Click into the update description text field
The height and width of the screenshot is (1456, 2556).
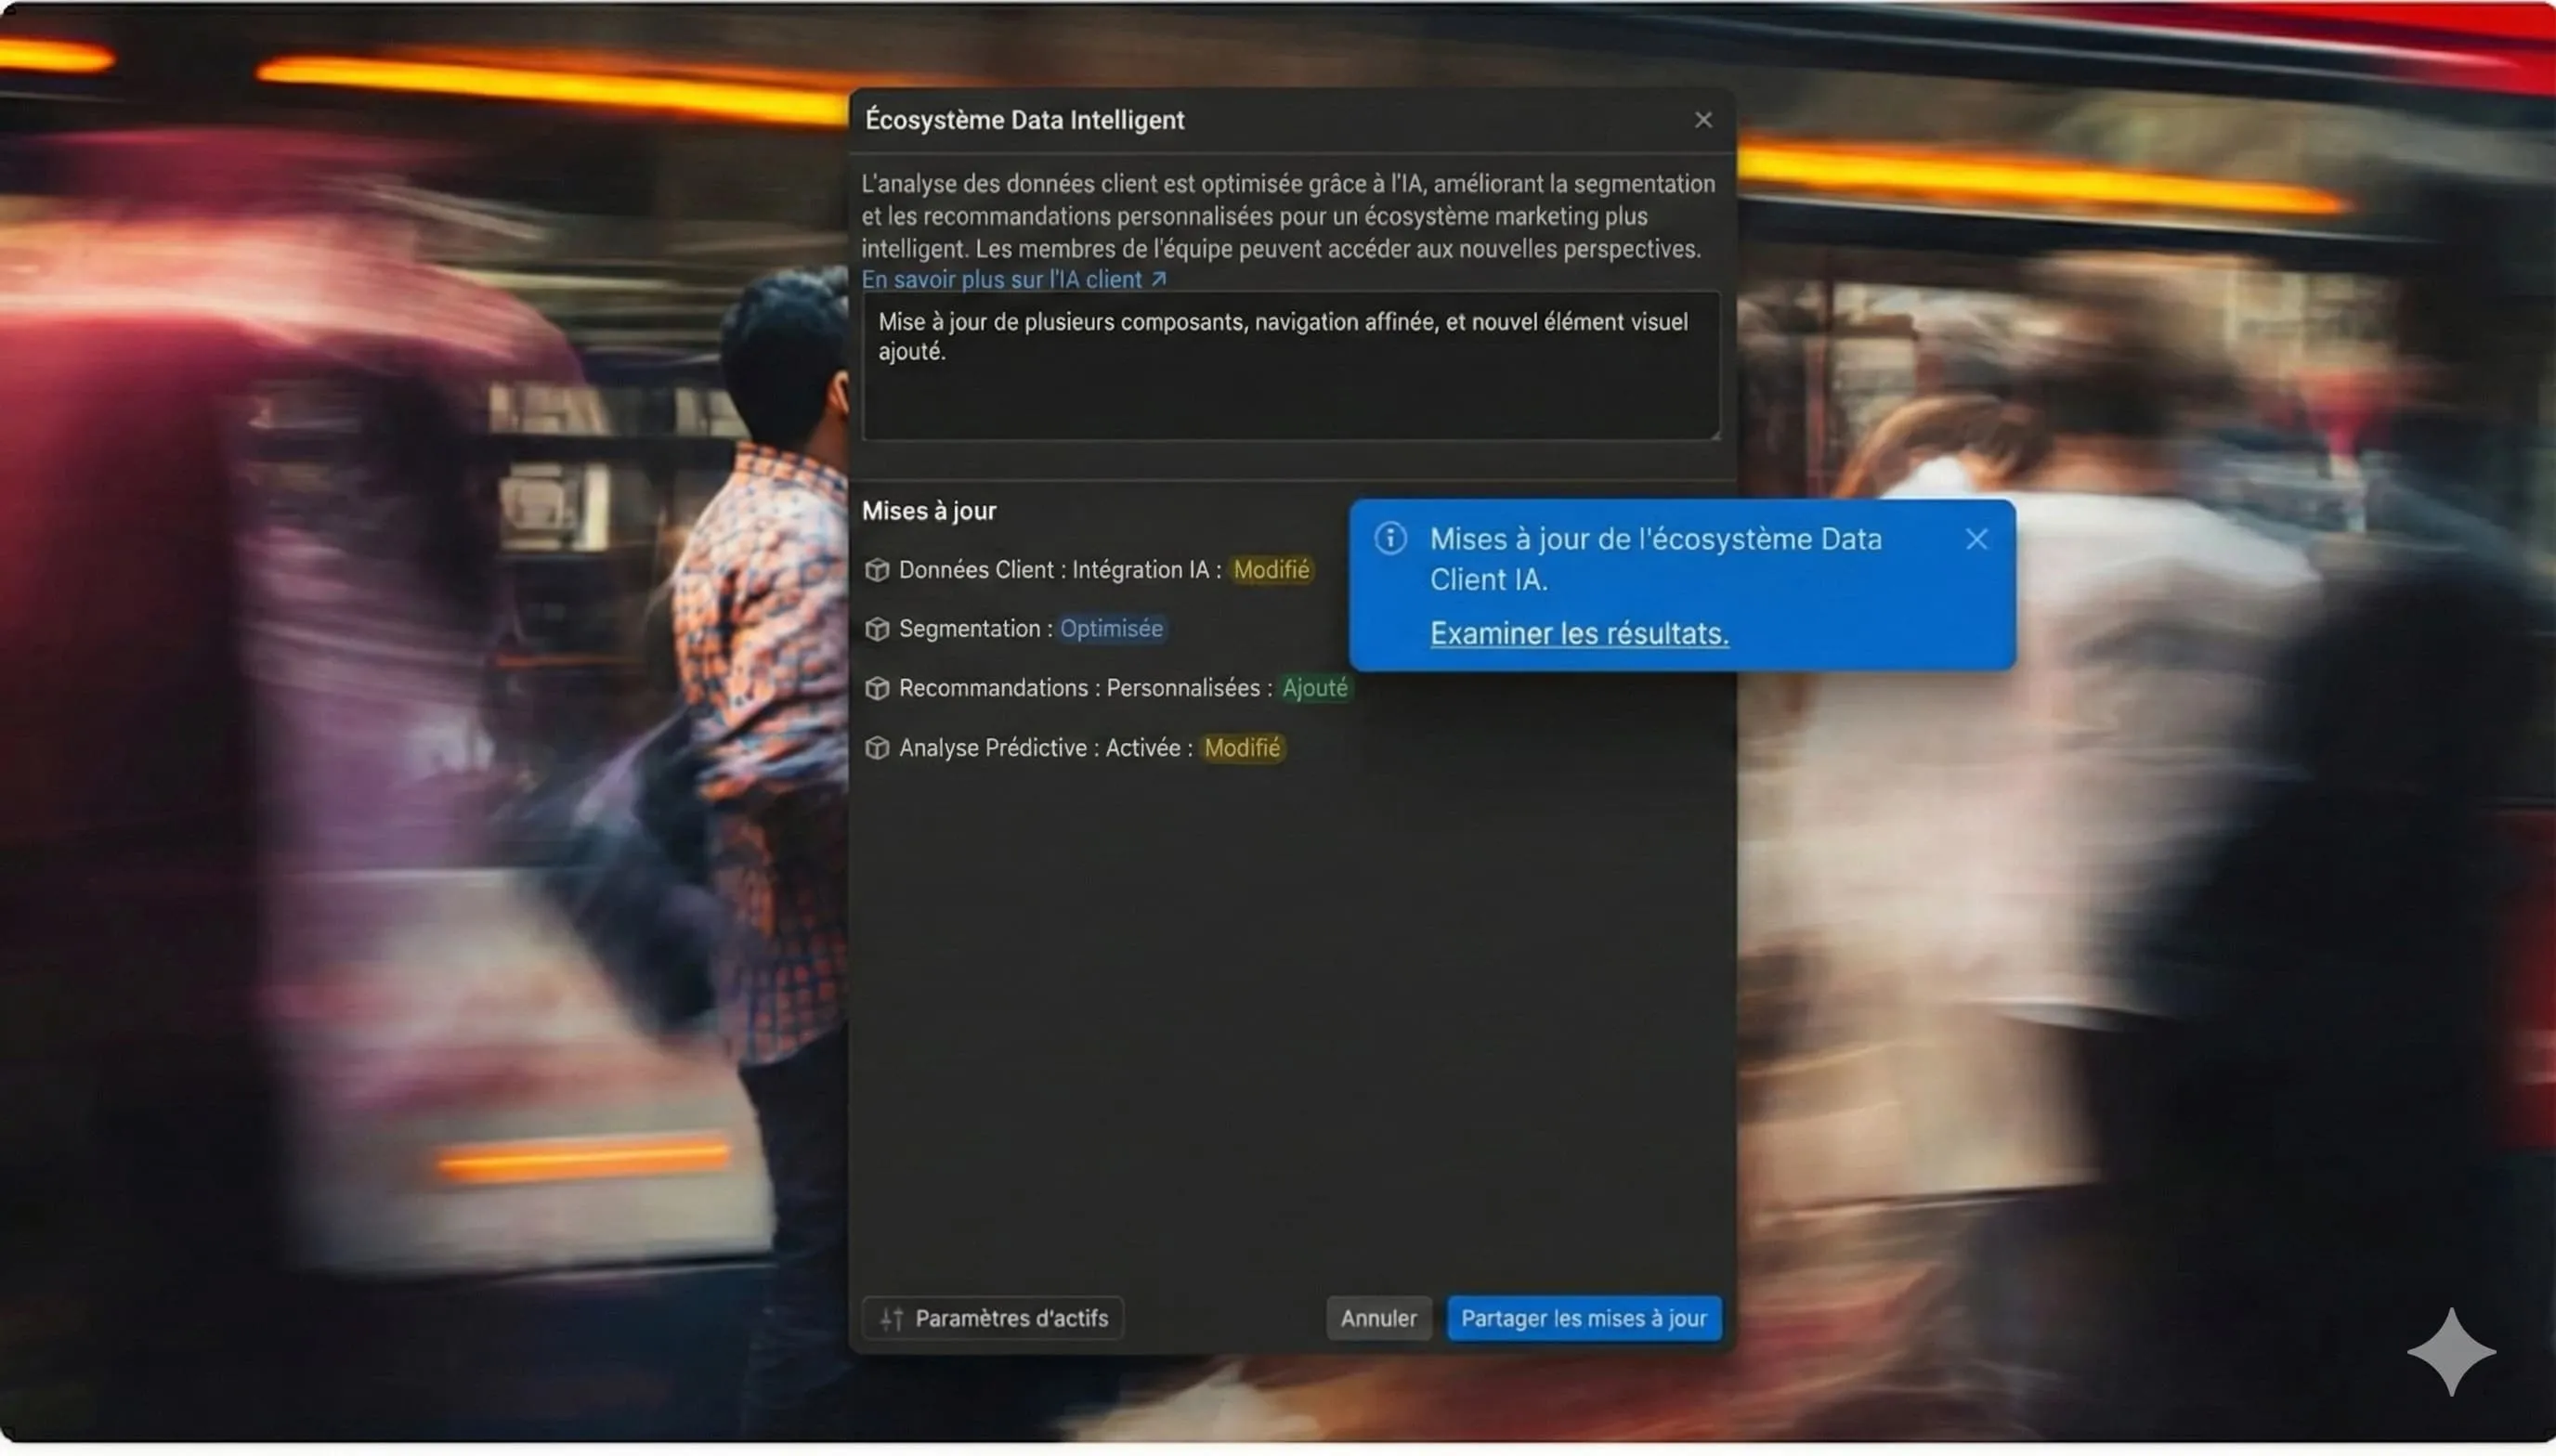pyautogui.click(x=1290, y=366)
